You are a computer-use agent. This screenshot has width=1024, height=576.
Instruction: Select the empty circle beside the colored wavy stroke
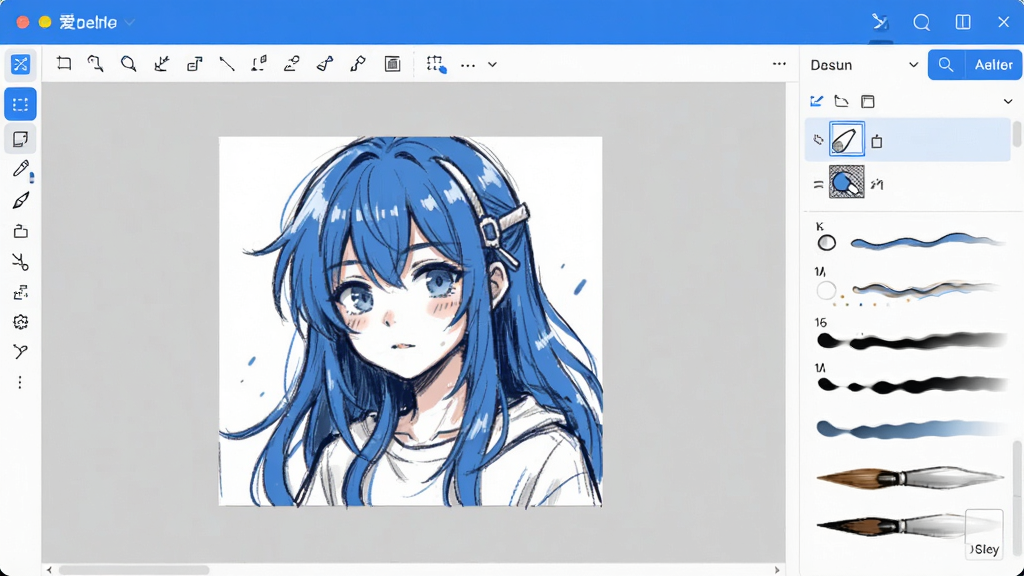(x=827, y=291)
